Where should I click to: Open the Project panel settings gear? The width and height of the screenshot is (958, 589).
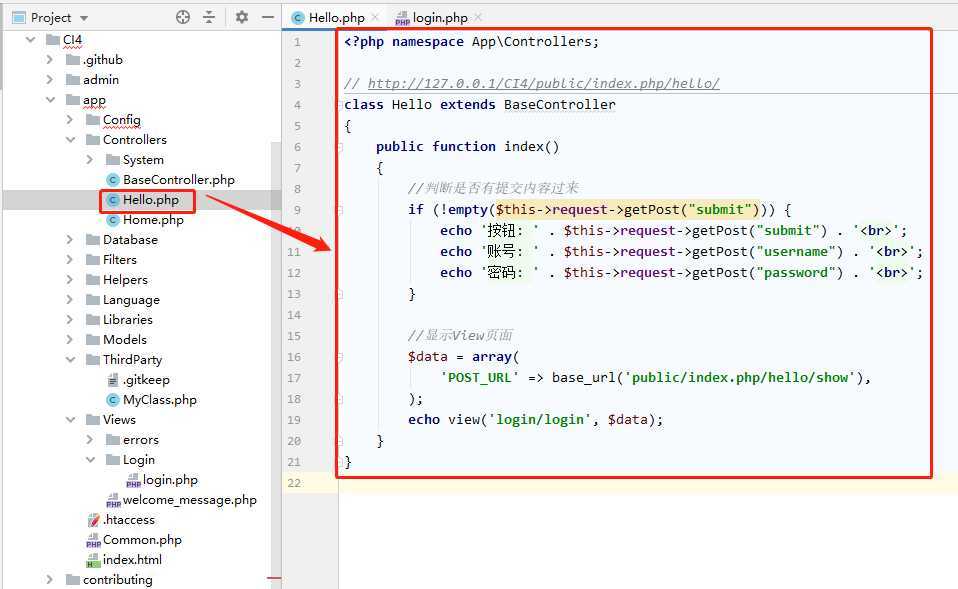[x=241, y=17]
